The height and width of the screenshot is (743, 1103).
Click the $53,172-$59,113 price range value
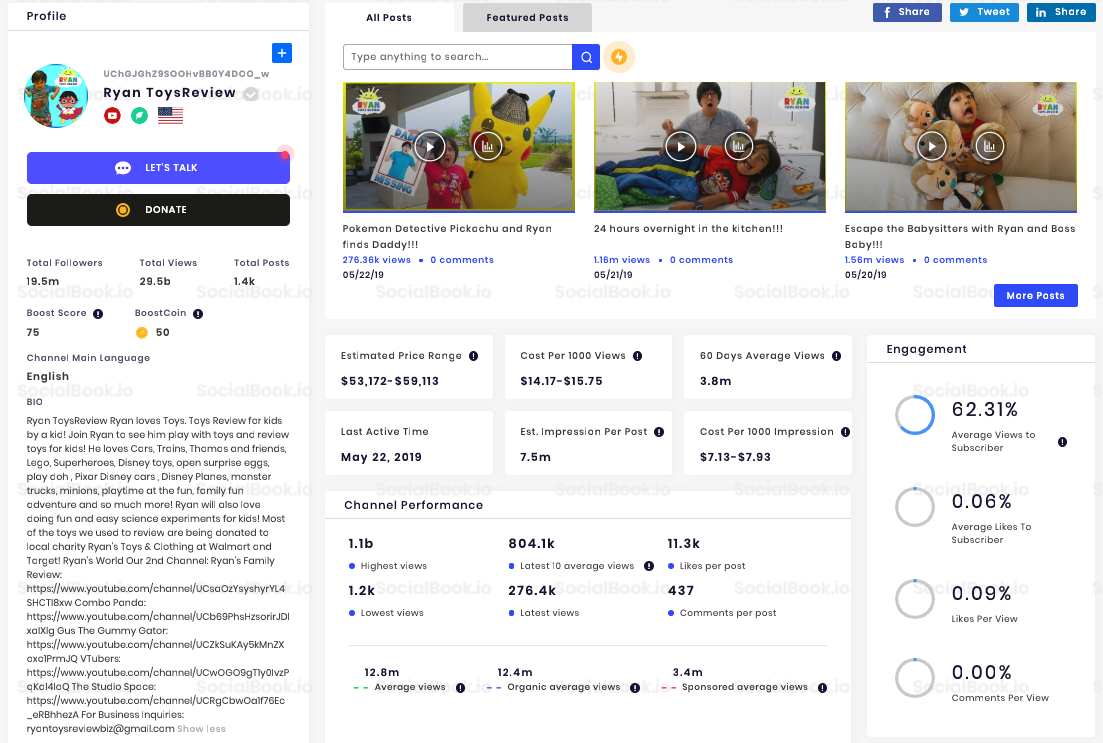[390, 381]
